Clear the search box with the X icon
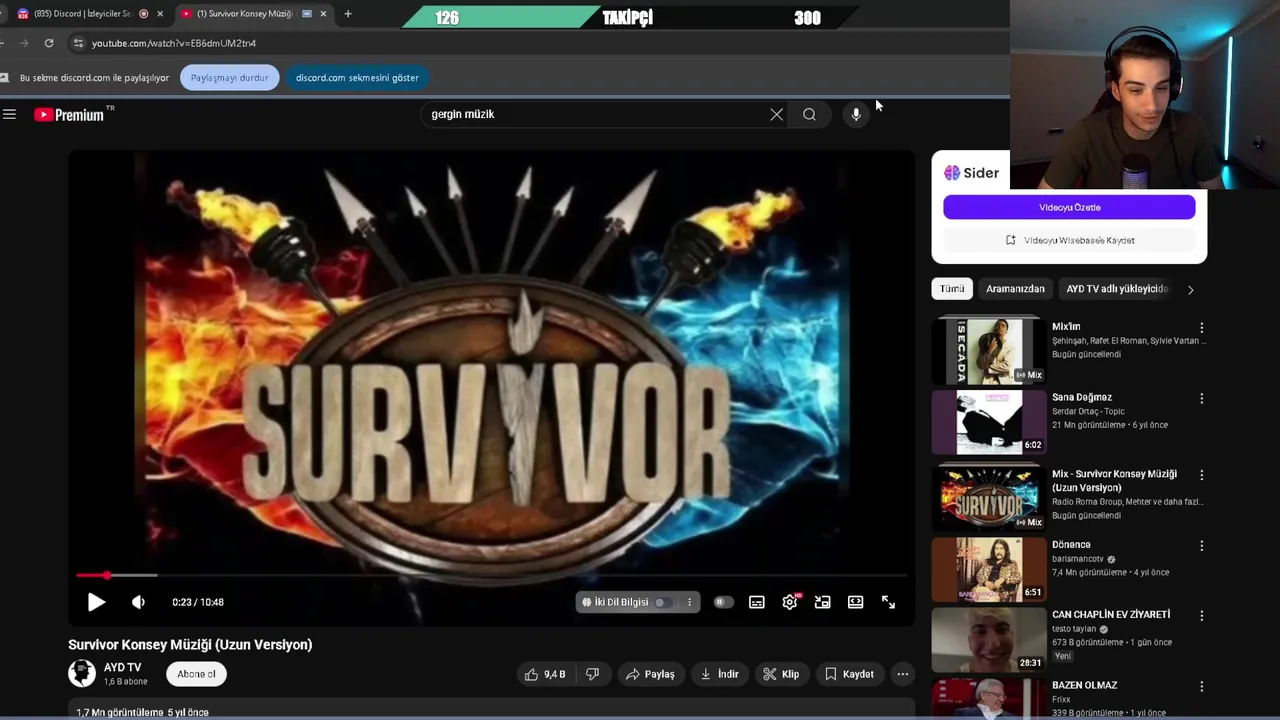Screen dimensions: 1280x720 coord(776,114)
